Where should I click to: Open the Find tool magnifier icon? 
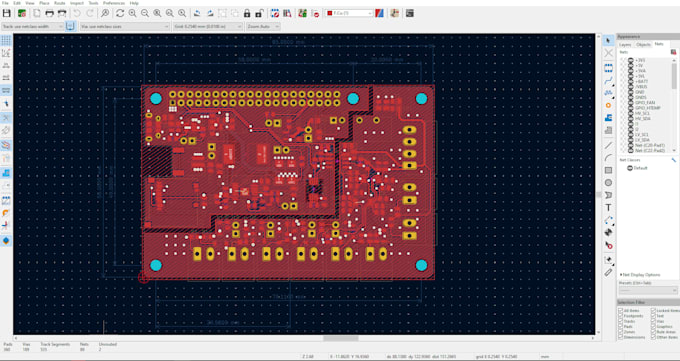(x=105, y=13)
